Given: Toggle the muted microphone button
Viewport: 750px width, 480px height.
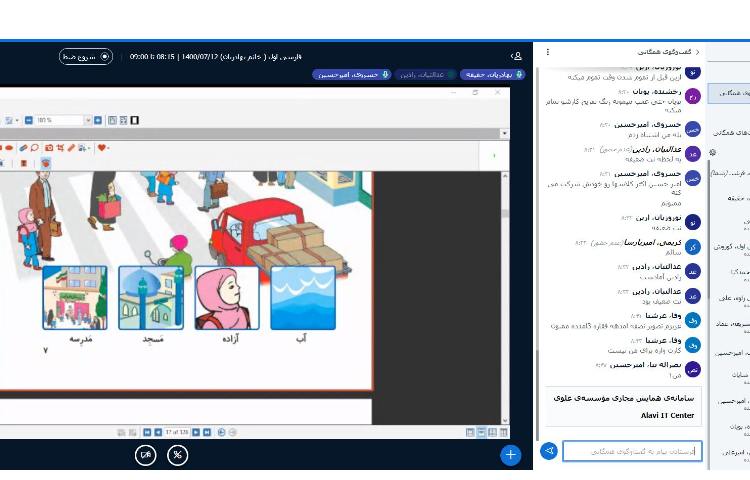Looking at the screenshot, I should 177,454.
